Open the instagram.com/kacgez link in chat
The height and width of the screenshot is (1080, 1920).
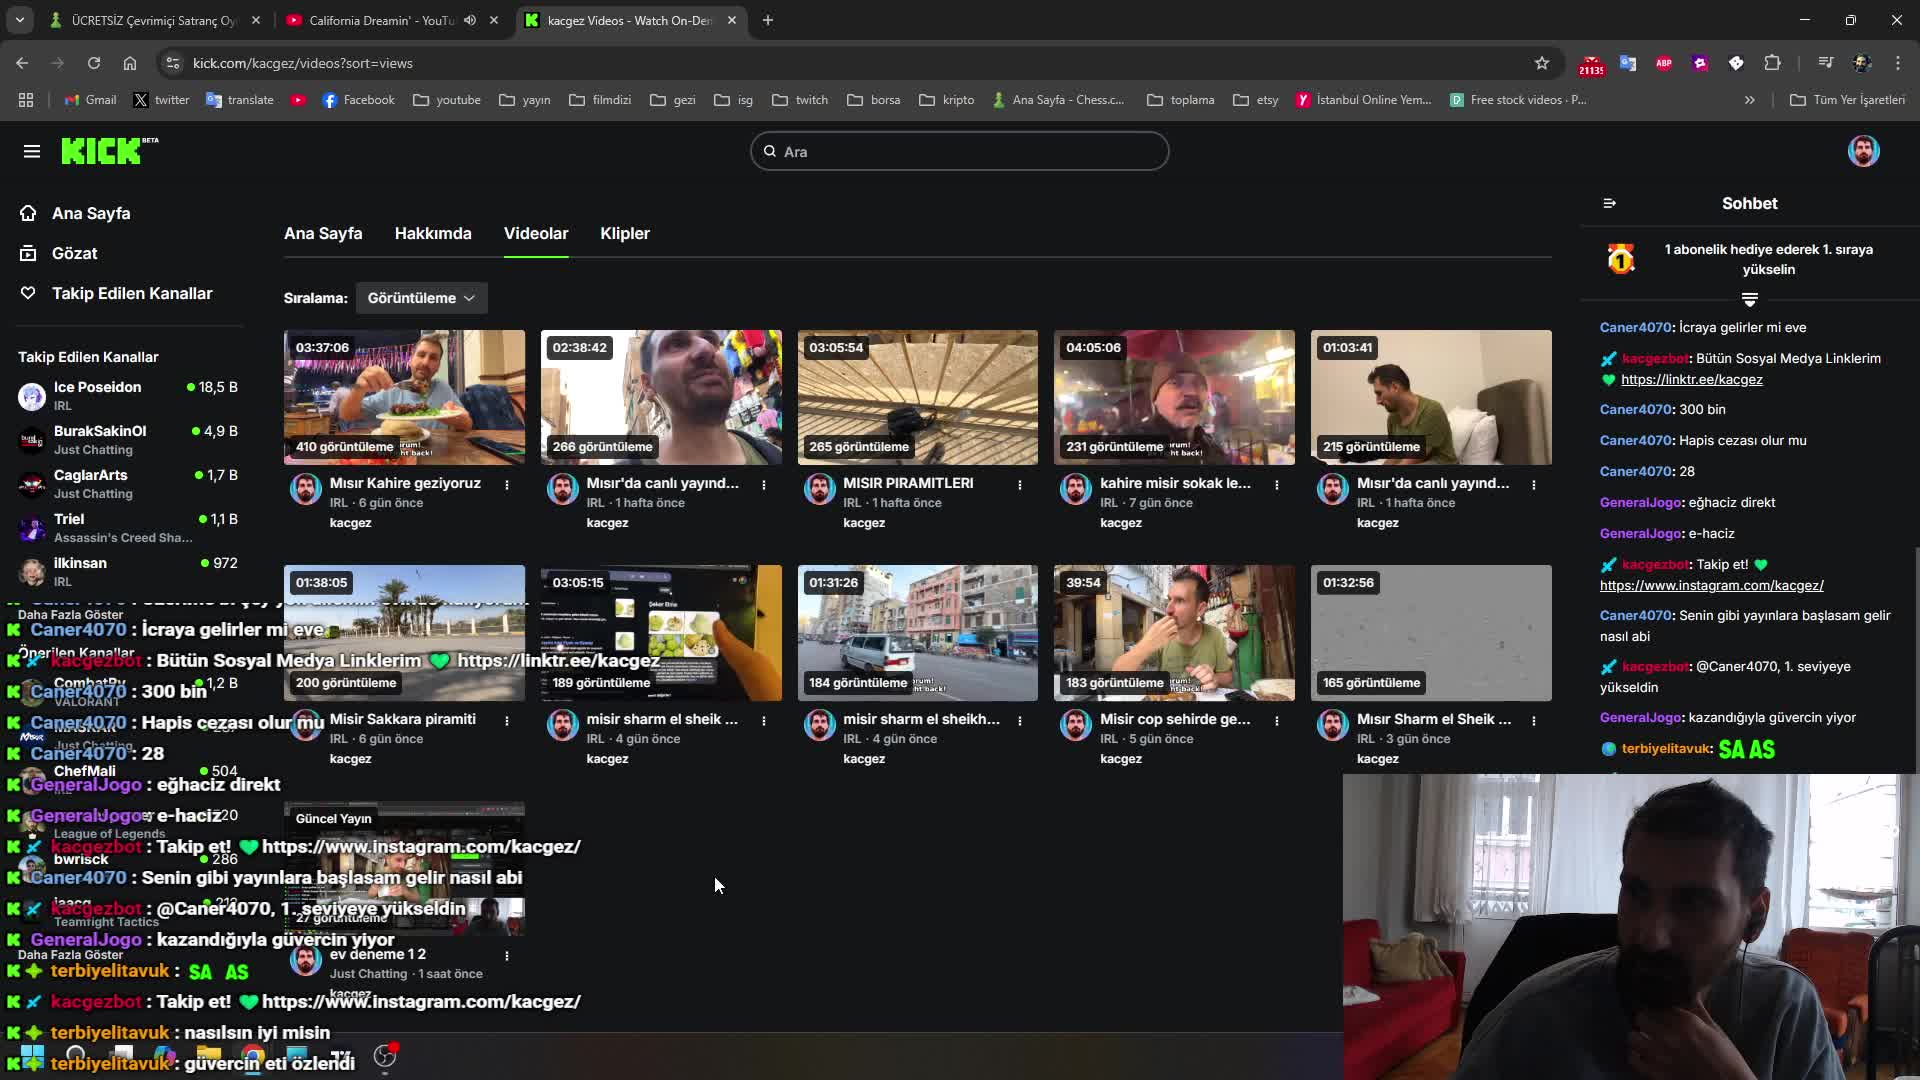[1711, 585]
